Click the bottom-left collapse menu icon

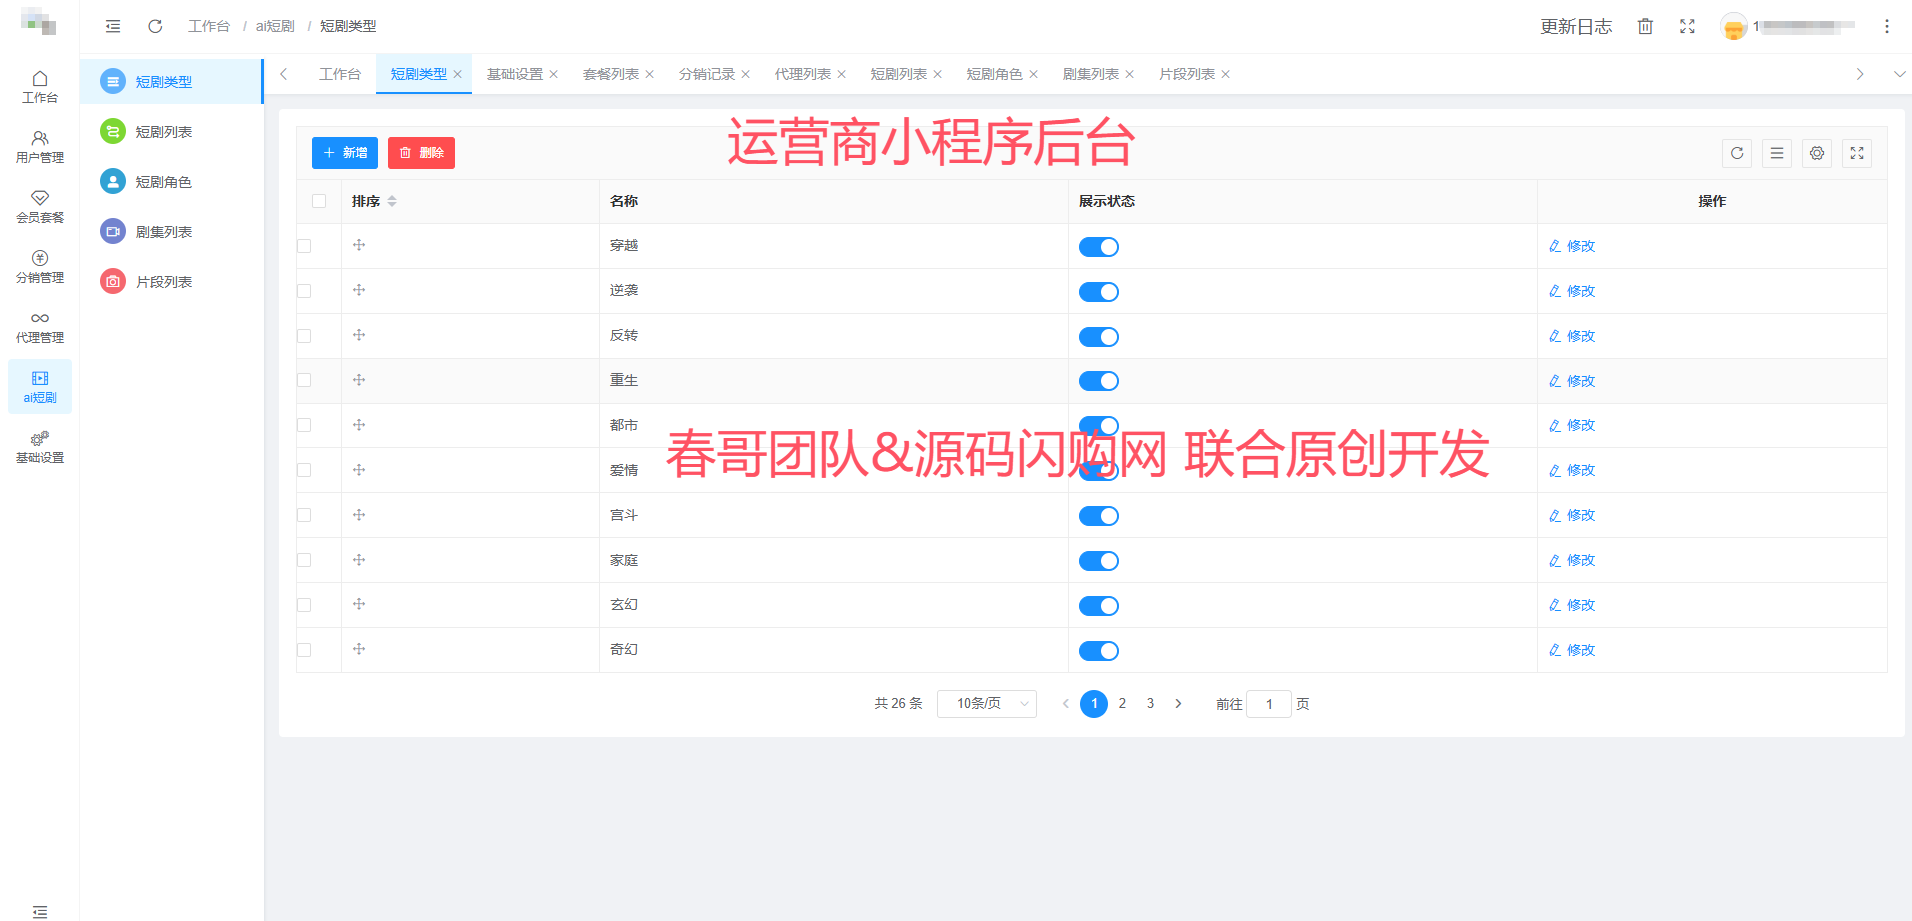[40, 911]
